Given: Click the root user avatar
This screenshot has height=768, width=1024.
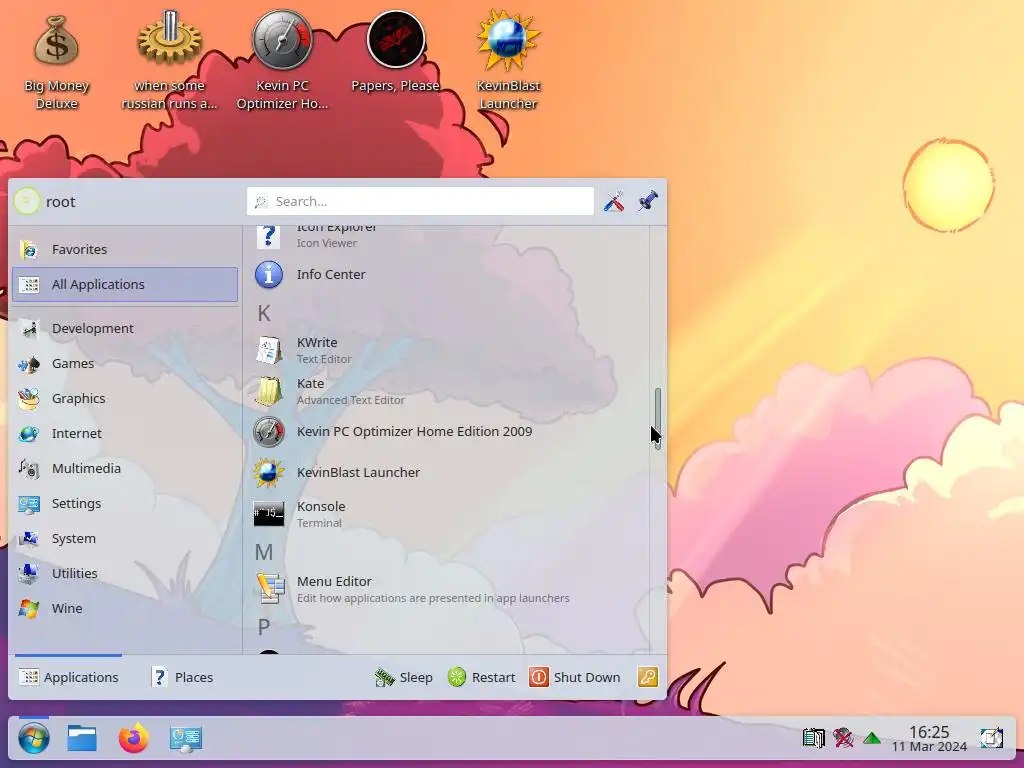Looking at the screenshot, I should pos(27,201).
